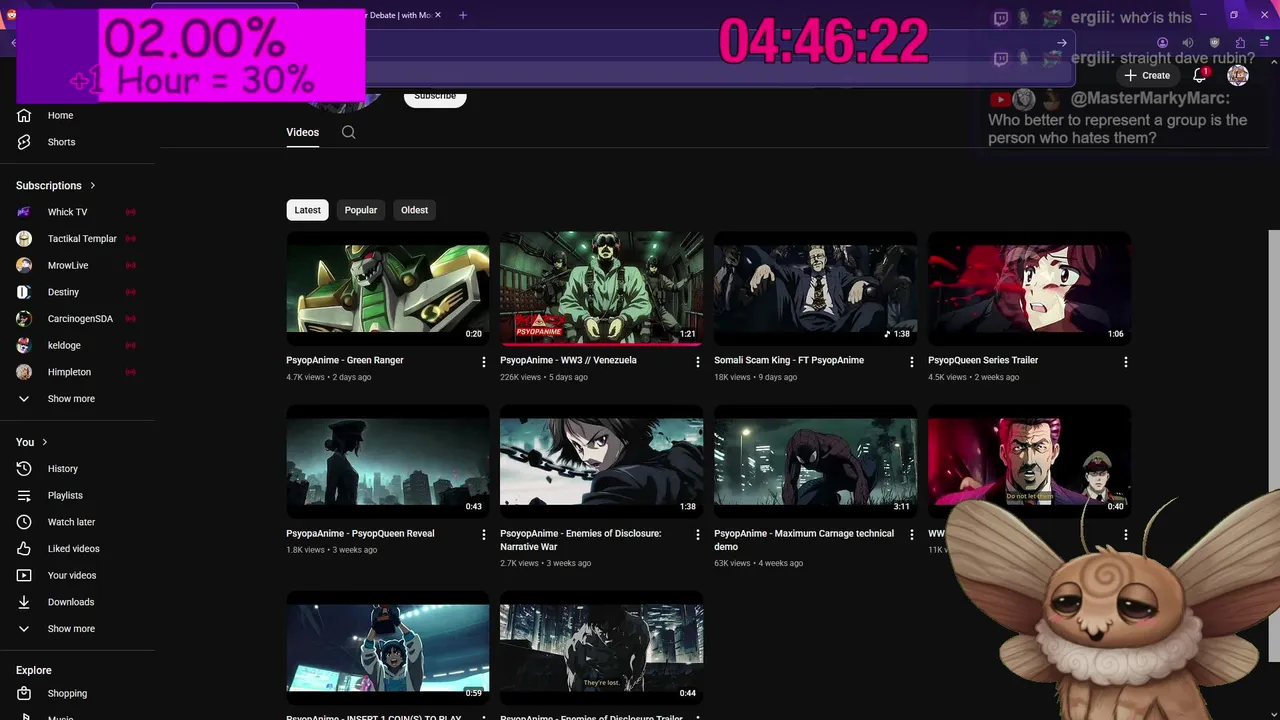
Task: Open the YouTube account avatar menu
Action: coord(1238,75)
